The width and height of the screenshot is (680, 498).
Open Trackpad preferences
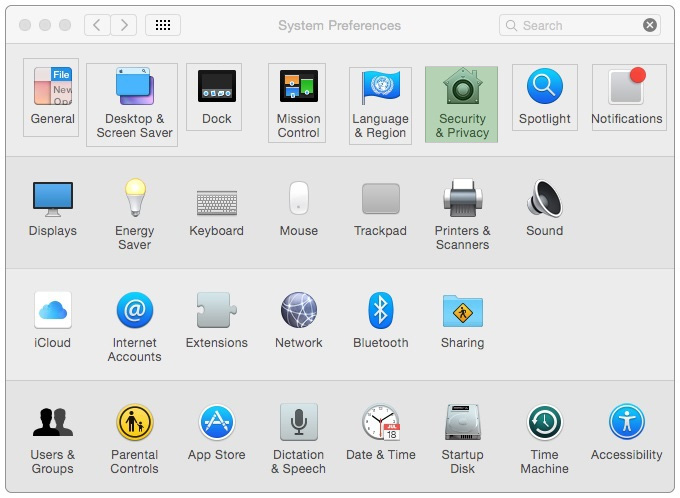point(380,210)
